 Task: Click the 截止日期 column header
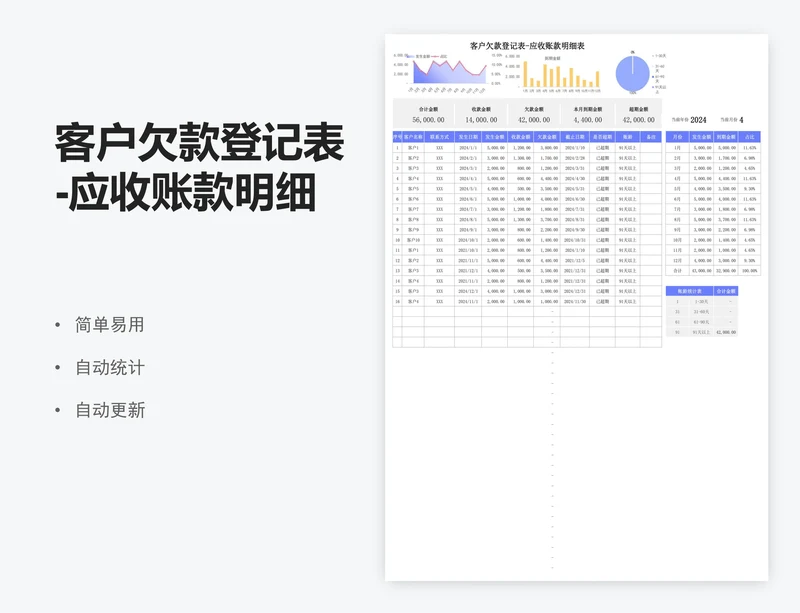click(x=574, y=137)
